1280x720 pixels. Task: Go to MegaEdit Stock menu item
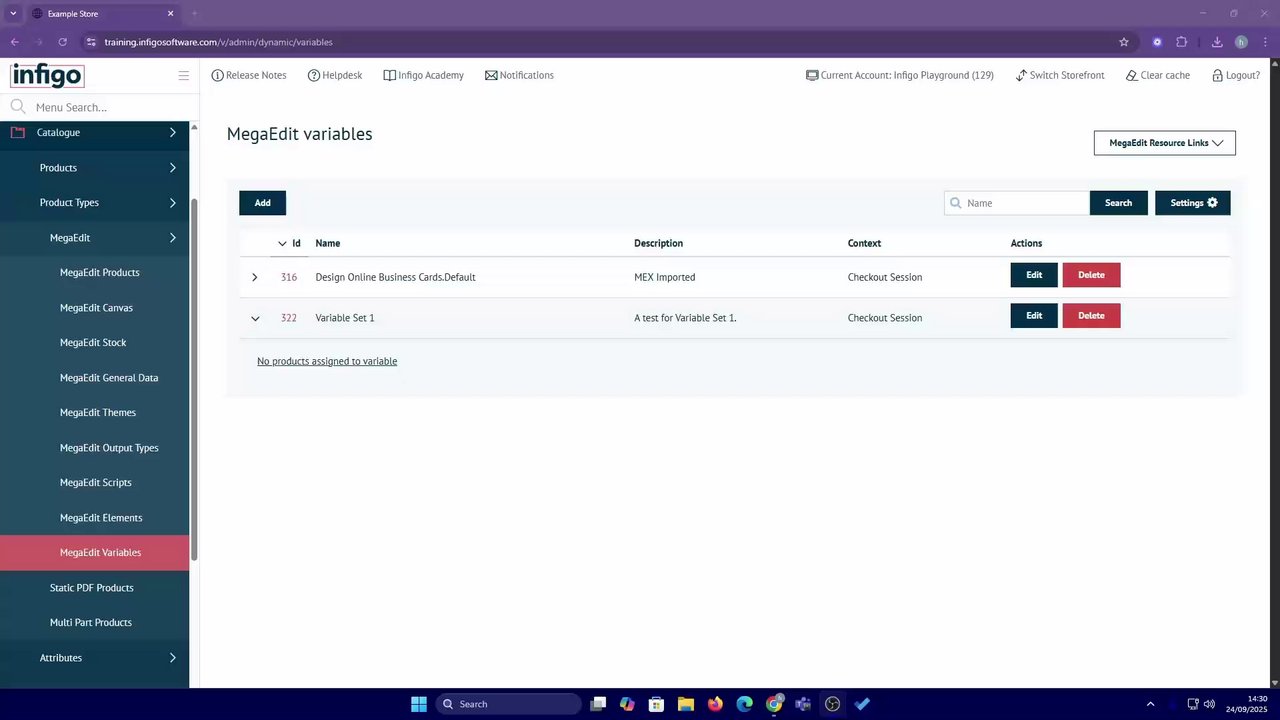pyautogui.click(x=93, y=343)
